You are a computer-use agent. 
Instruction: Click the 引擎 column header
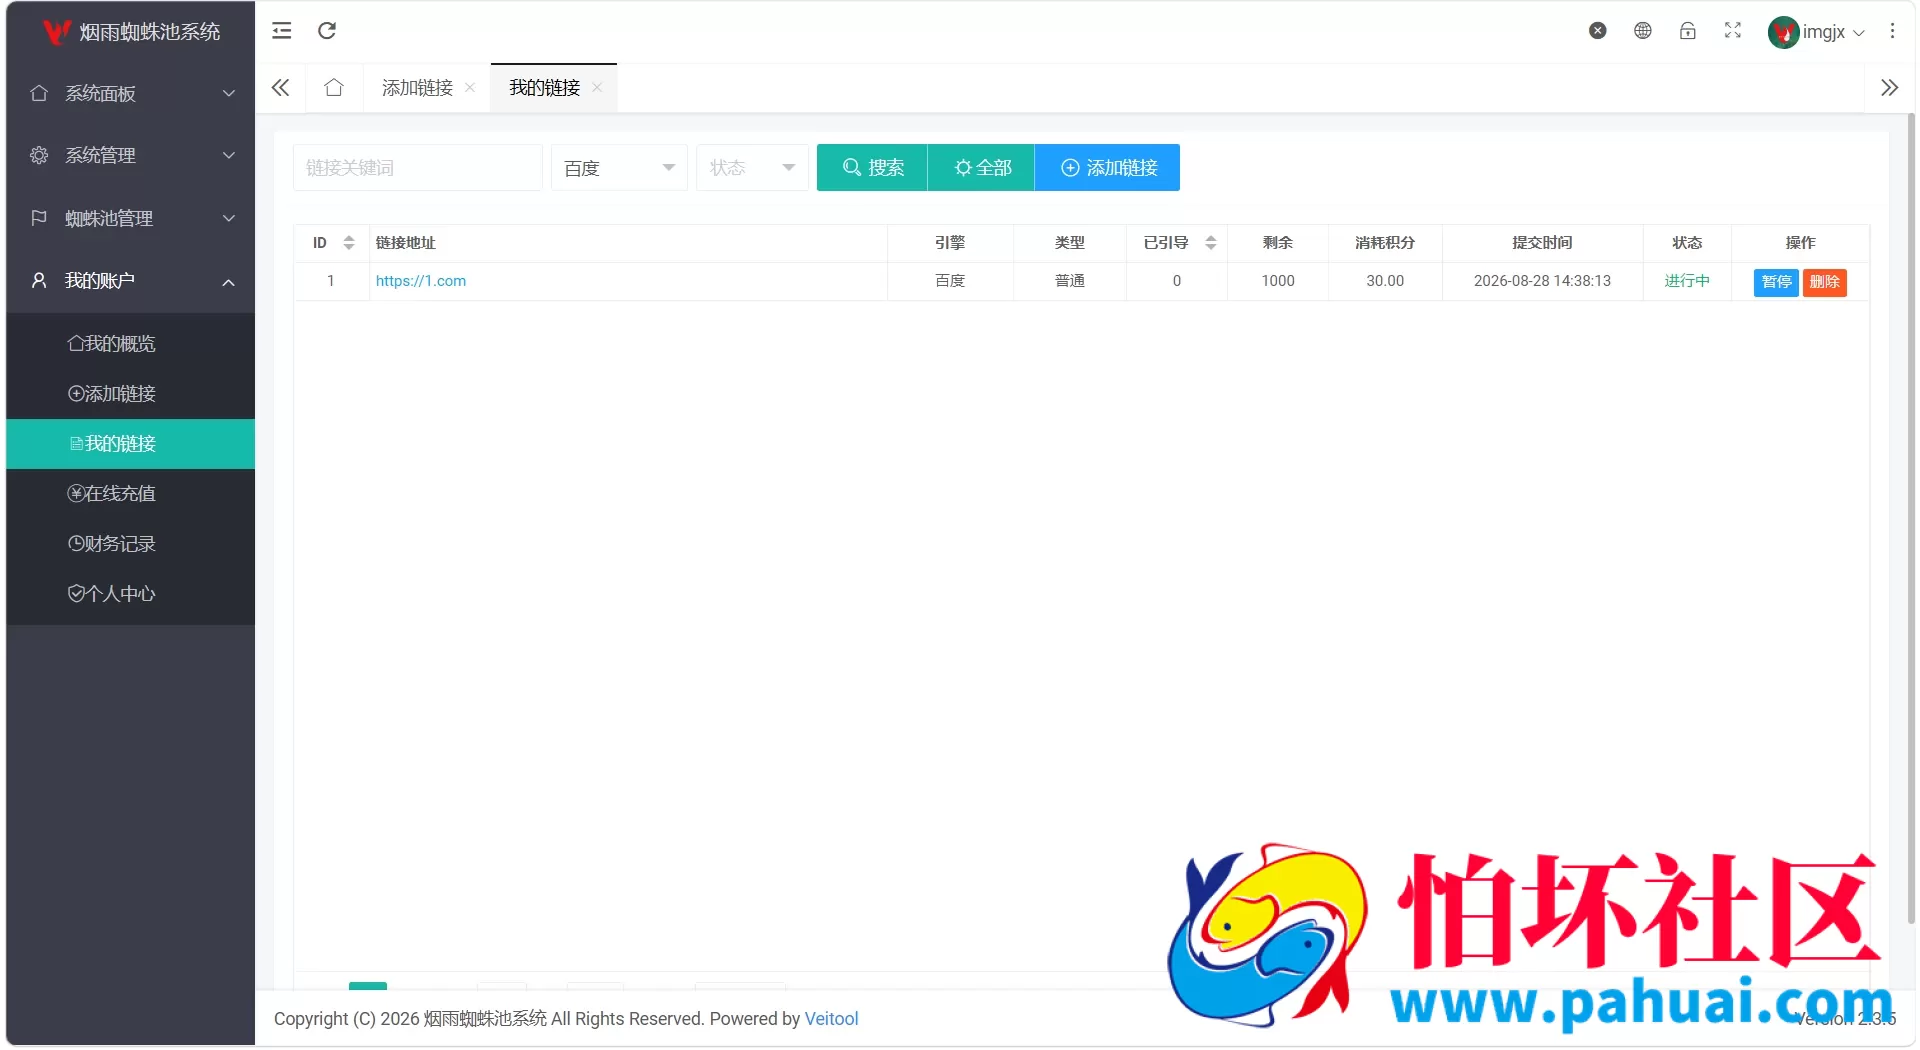(x=950, y=243)
